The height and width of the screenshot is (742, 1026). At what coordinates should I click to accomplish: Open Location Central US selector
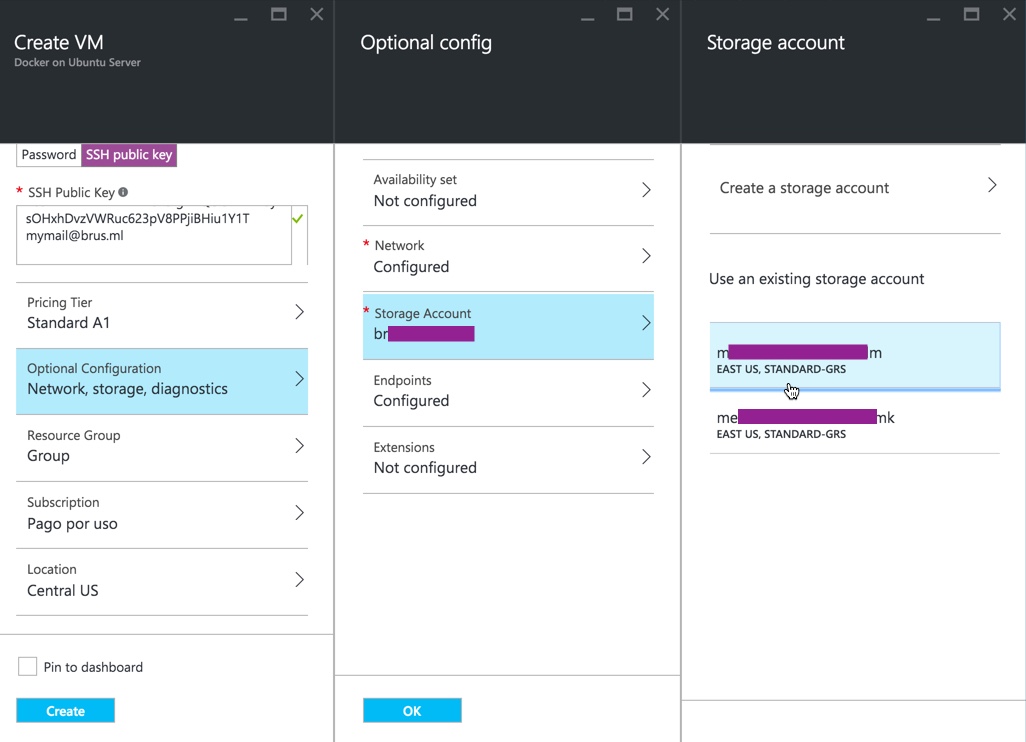click(x=162, y=580)
